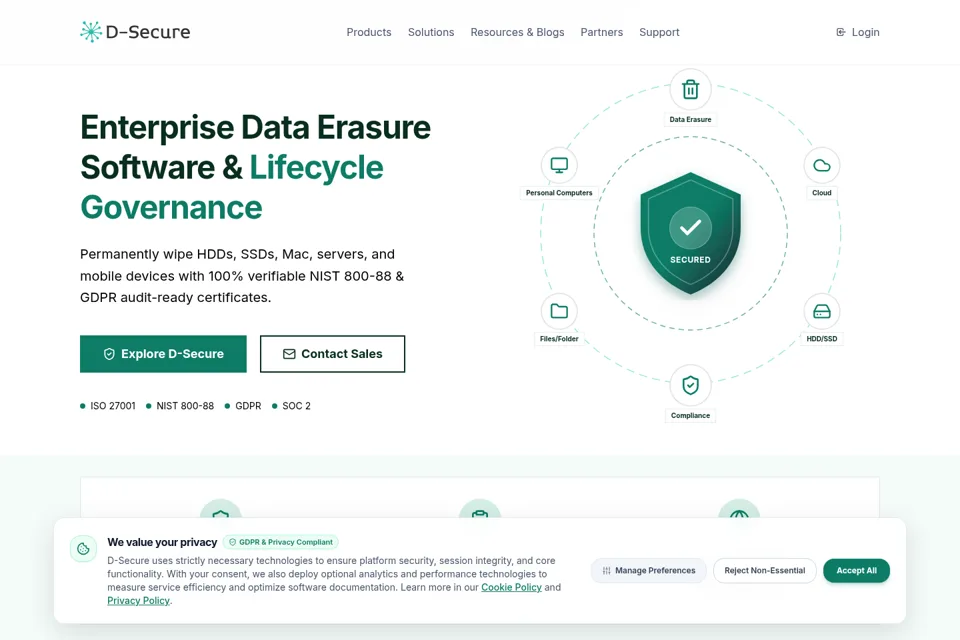Image resolution: width=960 pixels, height=640 pixels.
Task: Click the "ISO 27001" text
Action: pyautogui.click(x=113, y=406)
